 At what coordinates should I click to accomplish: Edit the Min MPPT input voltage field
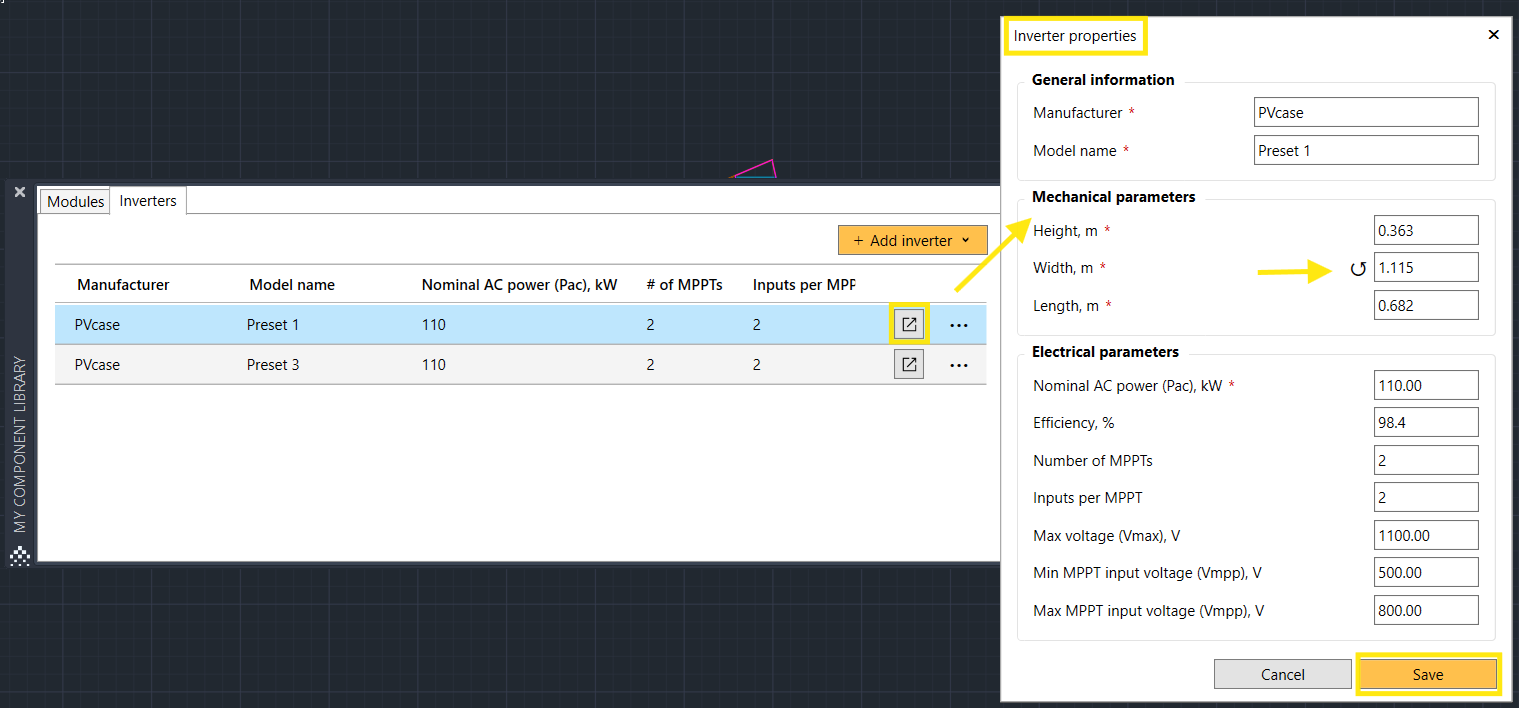(1426, 573)
